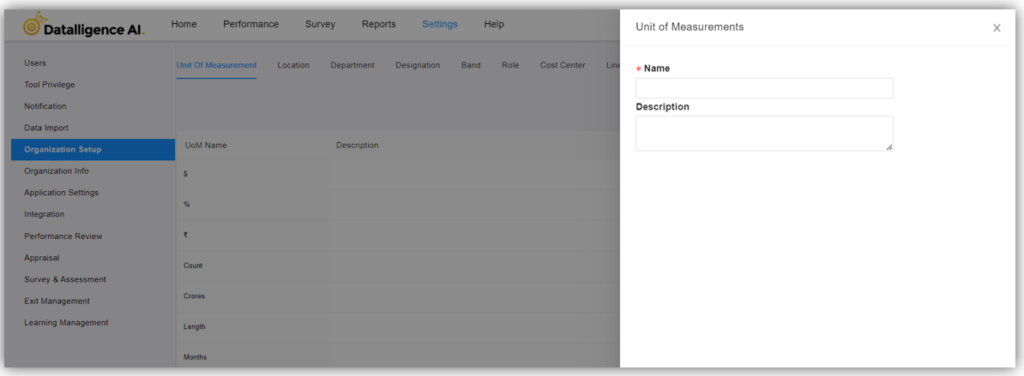Select the % unit row
1024x376 pixels.
point(398,205)
